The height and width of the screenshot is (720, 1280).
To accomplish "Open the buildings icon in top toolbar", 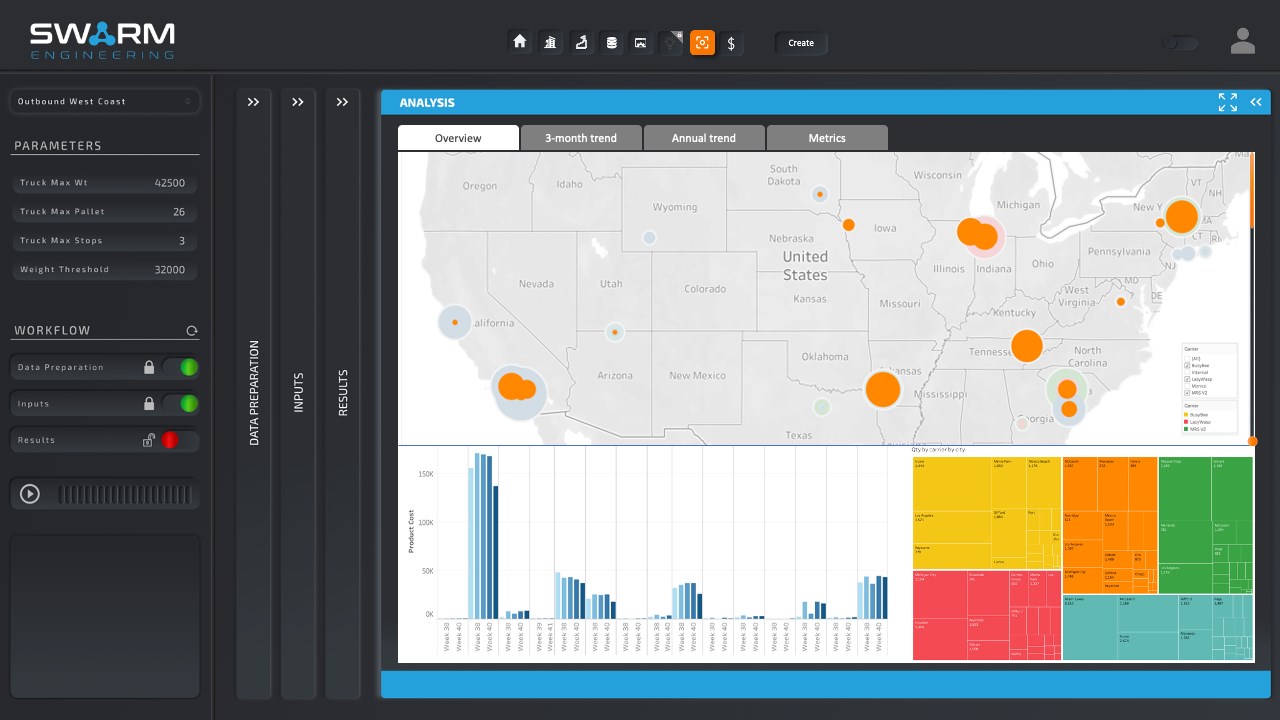I will 550,42.
